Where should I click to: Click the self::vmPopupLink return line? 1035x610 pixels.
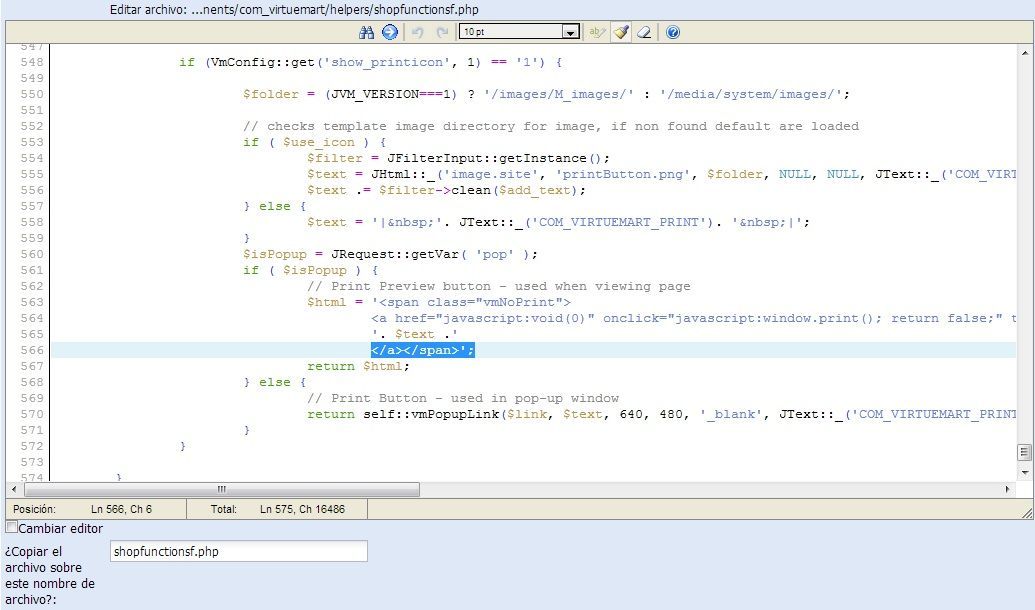[661, 414]
